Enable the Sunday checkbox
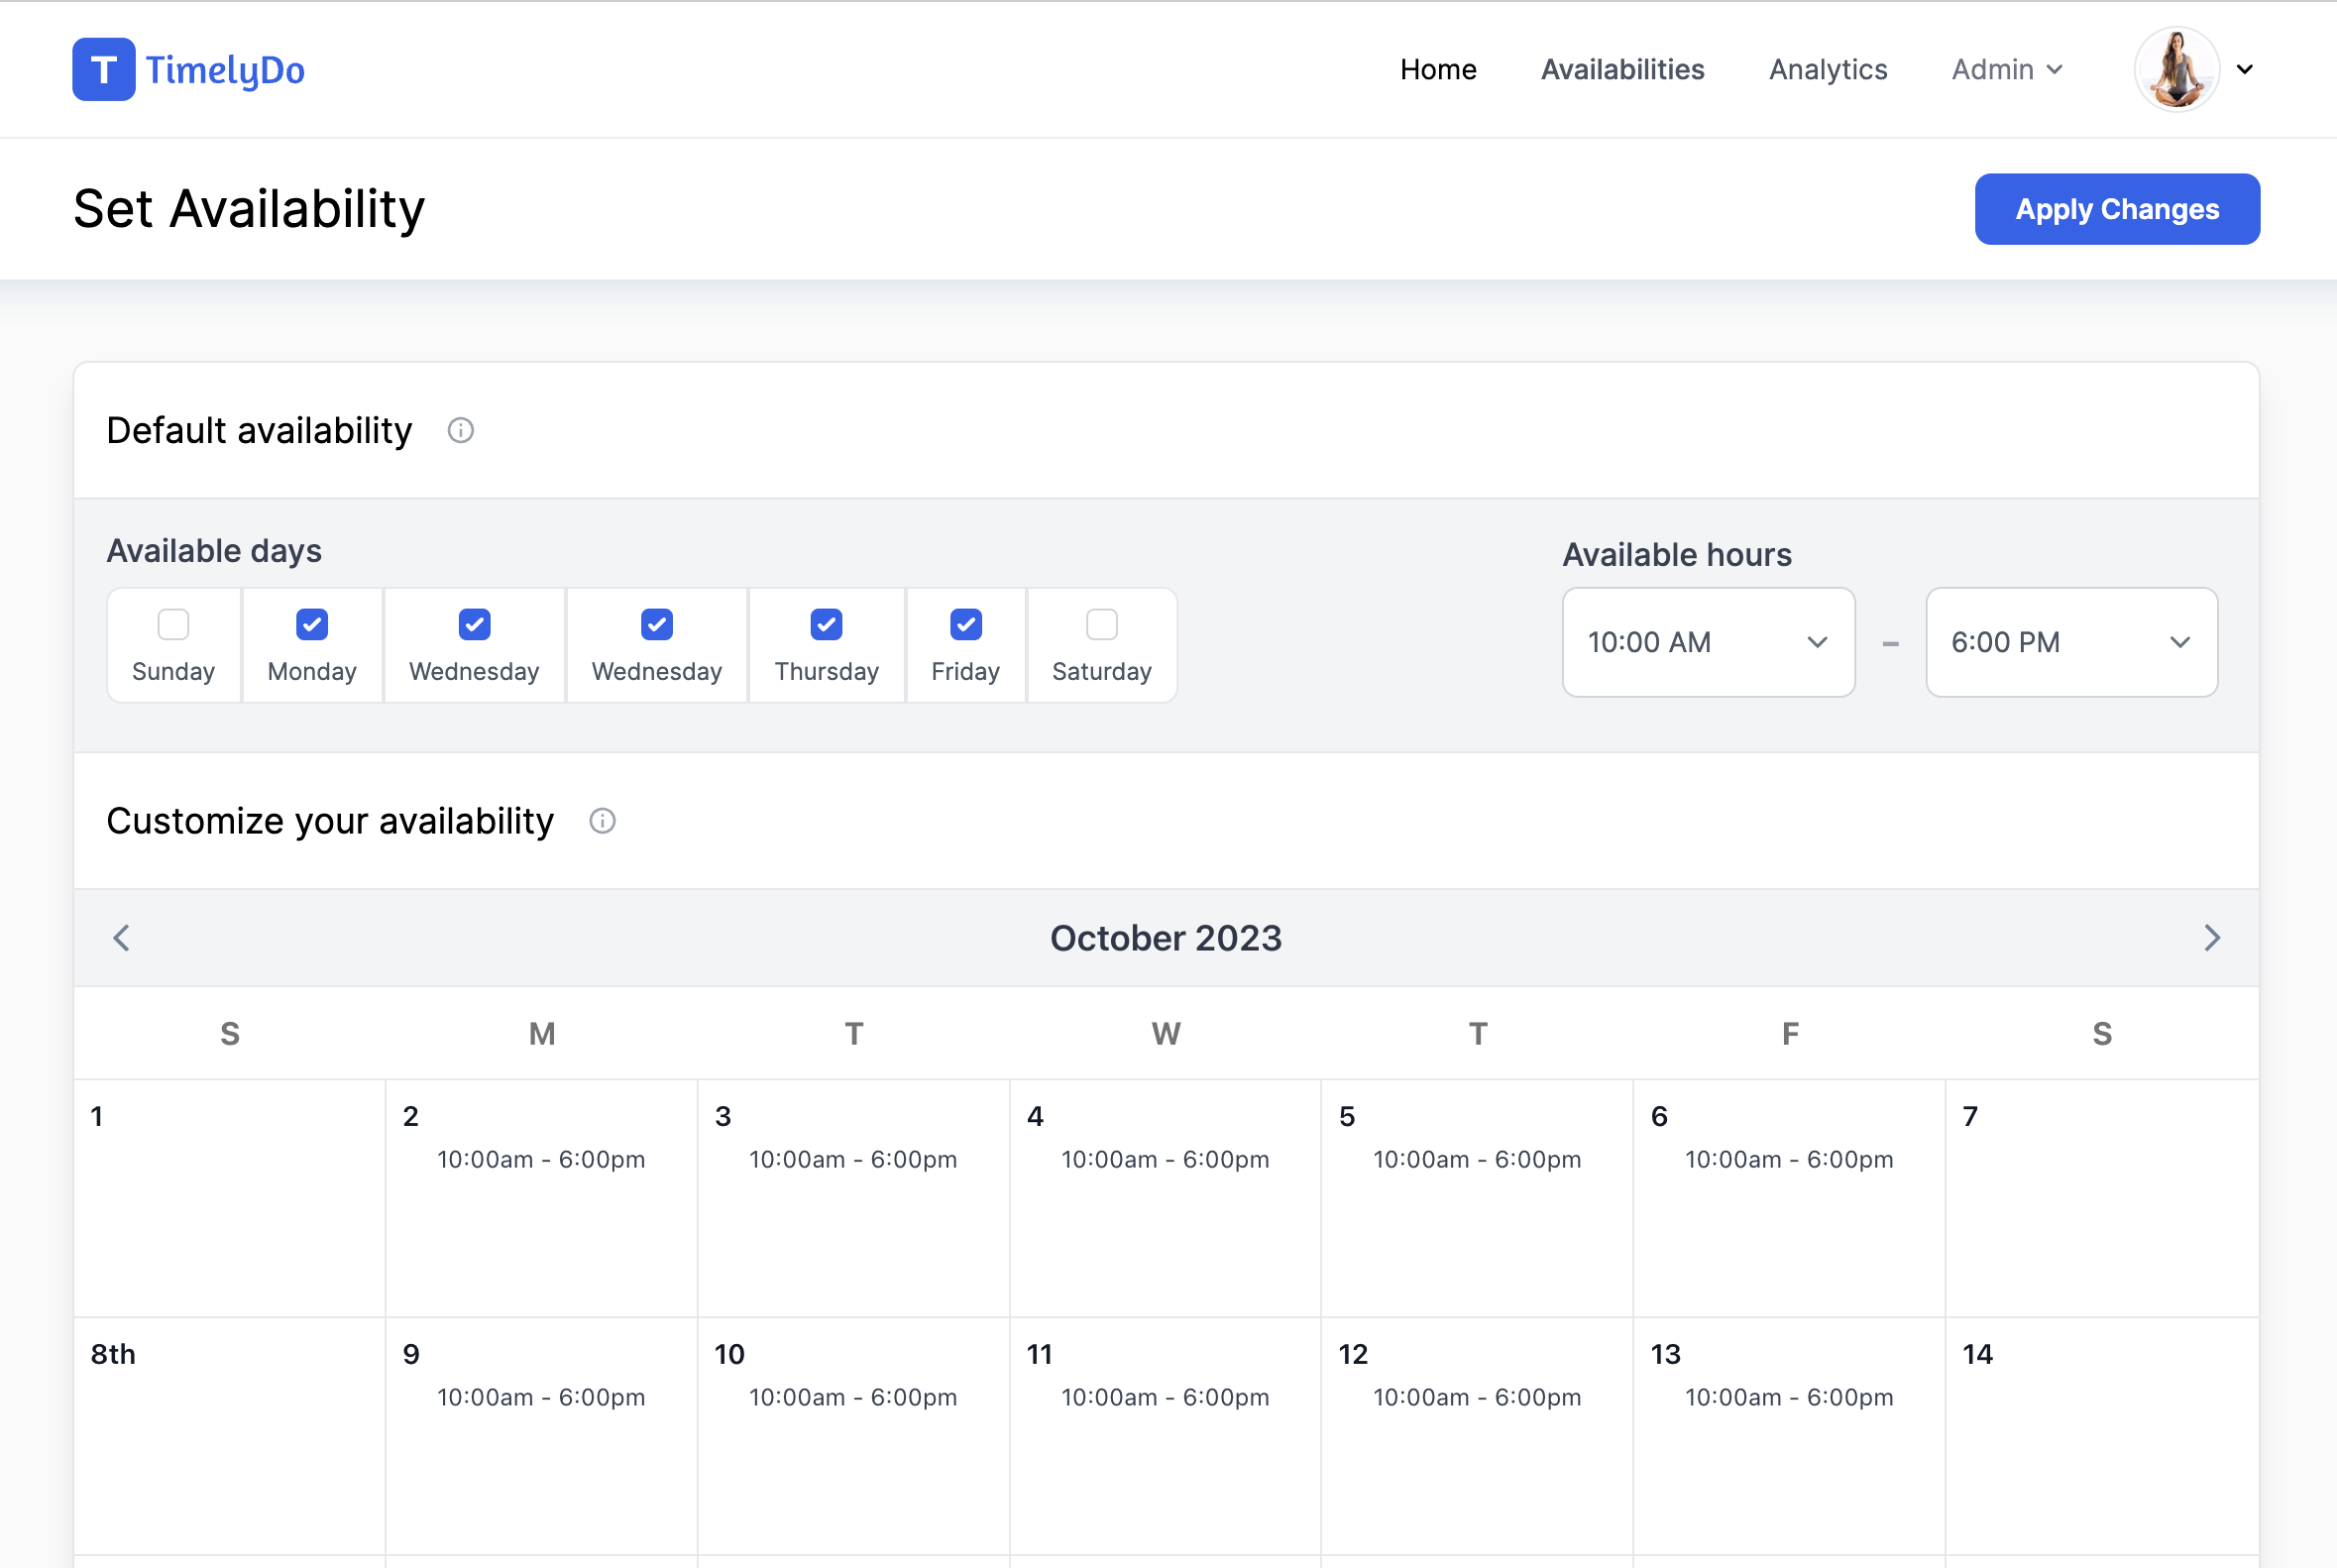 [x=173, y=624]
